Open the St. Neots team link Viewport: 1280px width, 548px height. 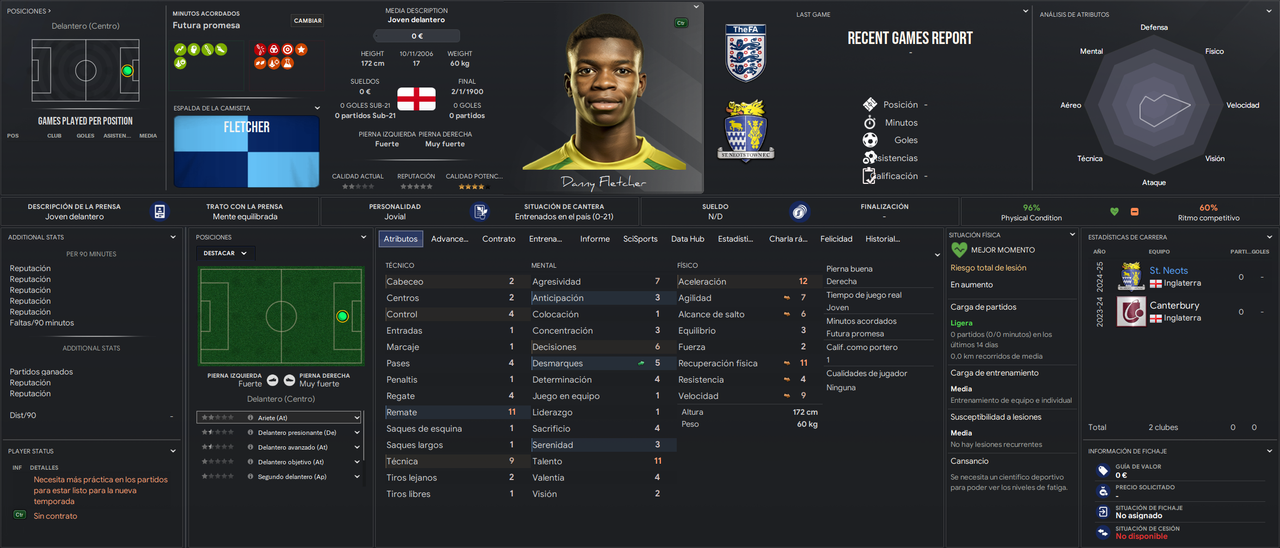tap(1168, 271)
